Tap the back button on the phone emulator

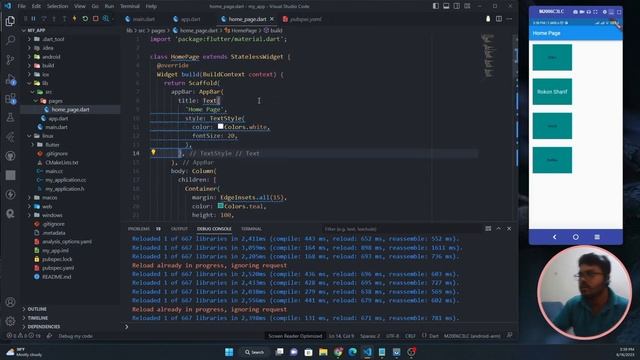click(x=554, y=237)
